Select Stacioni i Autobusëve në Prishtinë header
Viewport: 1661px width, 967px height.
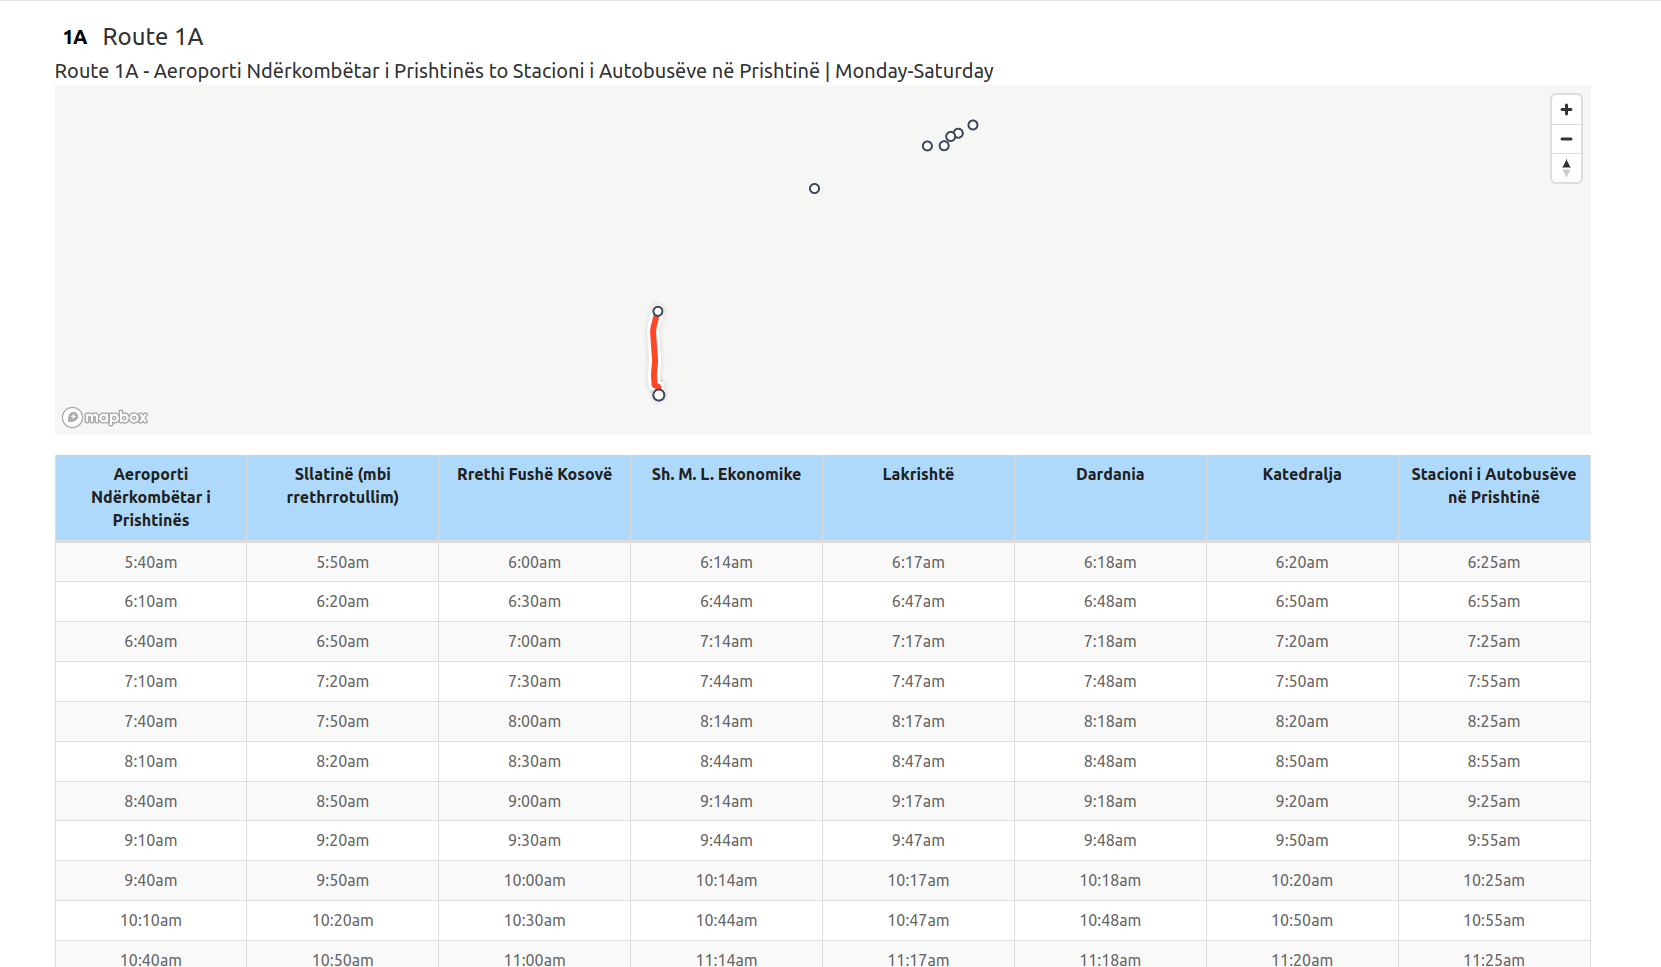(1494, 497)
